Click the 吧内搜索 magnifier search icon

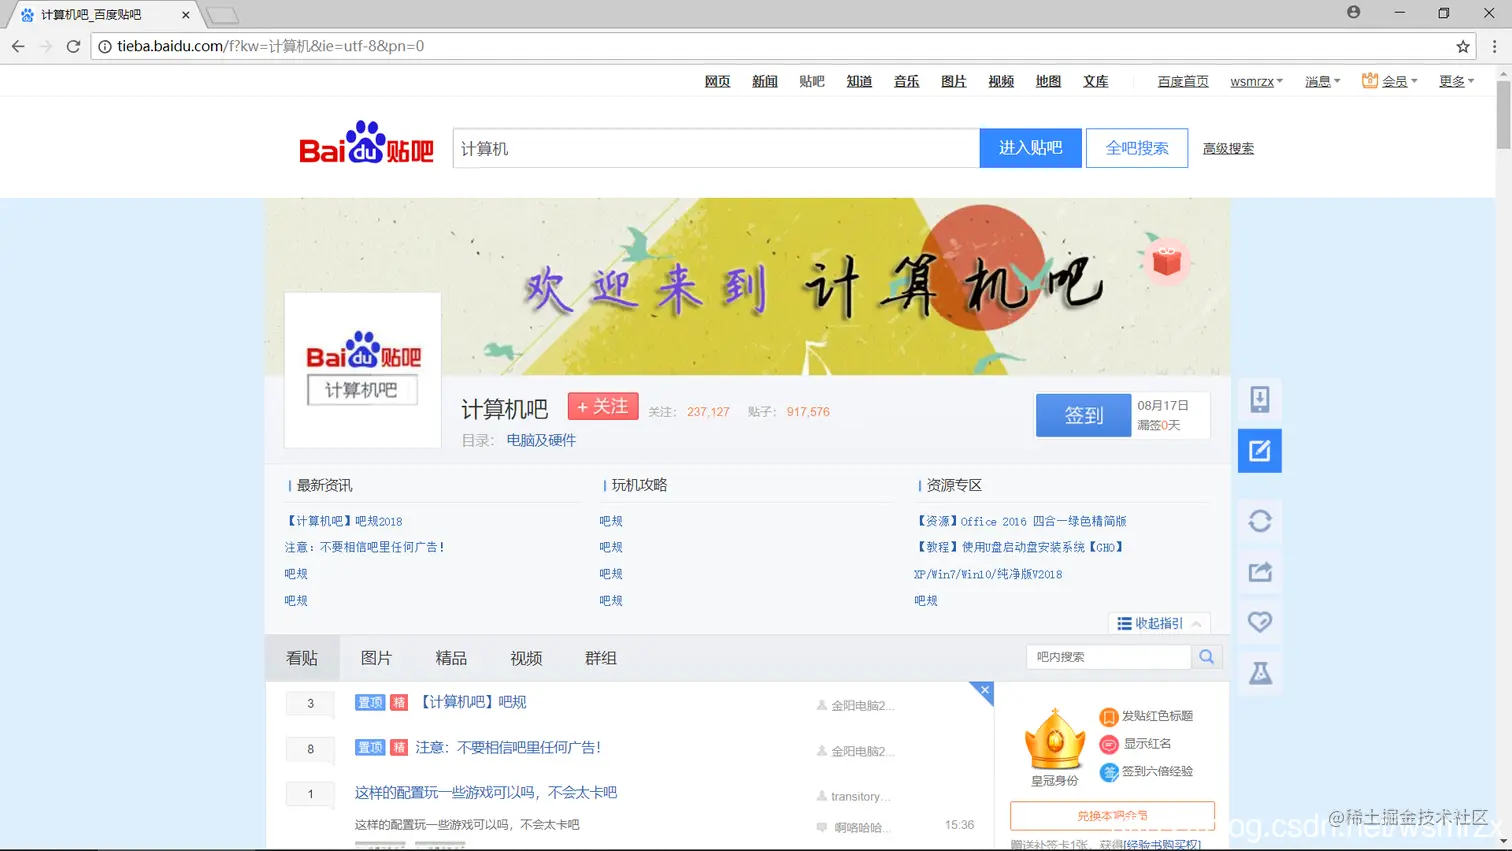(x=1206, y=656)
